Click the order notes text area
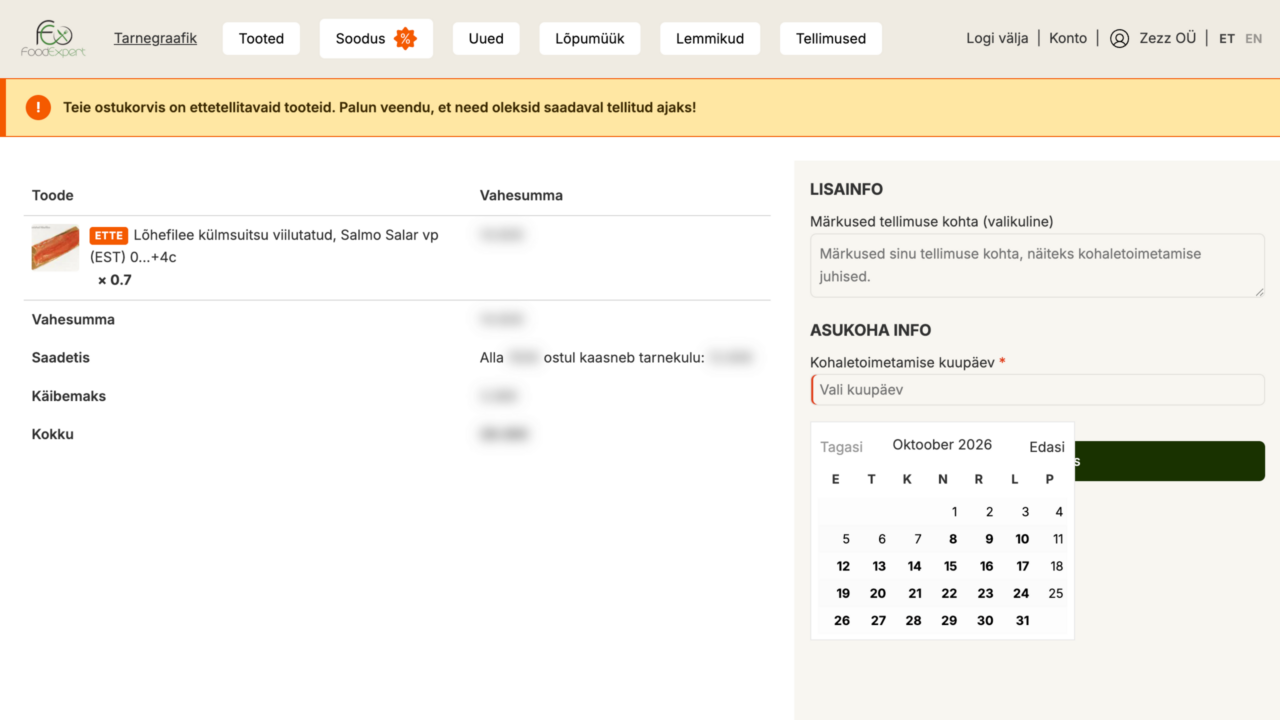 click(1037, 265)
